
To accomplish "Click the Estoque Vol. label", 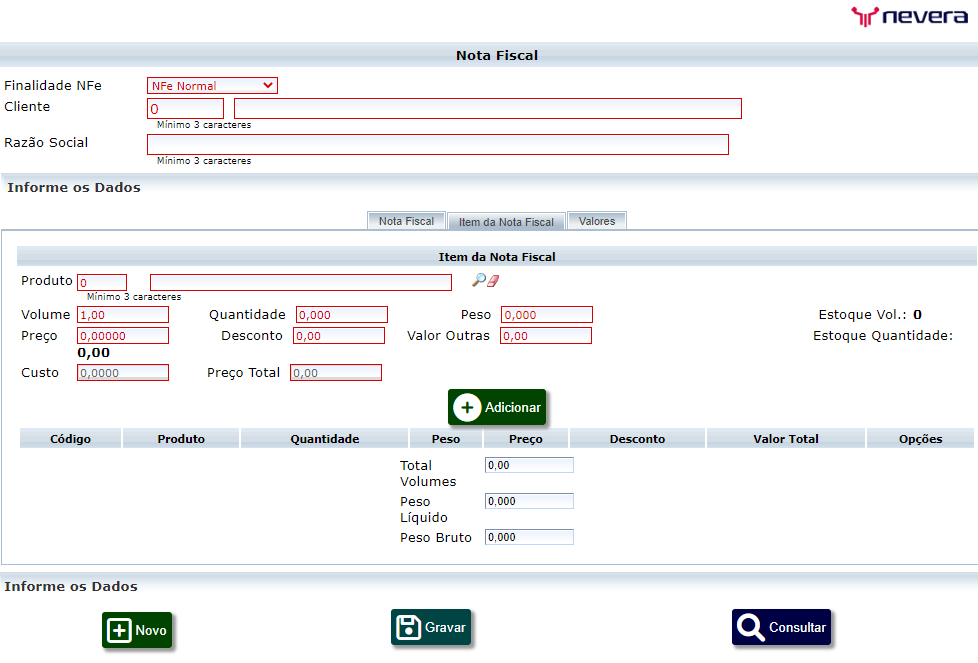I will 863,314.
